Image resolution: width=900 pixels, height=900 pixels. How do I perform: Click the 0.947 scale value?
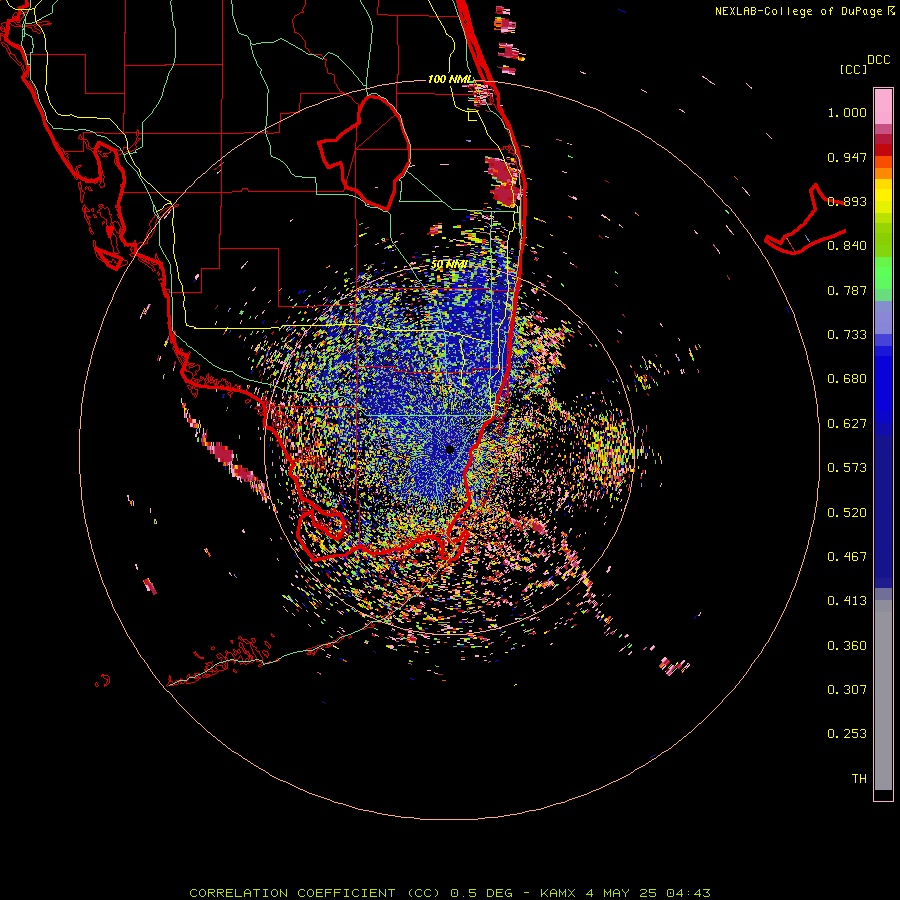pyautogui.click(x=847, y=157)
